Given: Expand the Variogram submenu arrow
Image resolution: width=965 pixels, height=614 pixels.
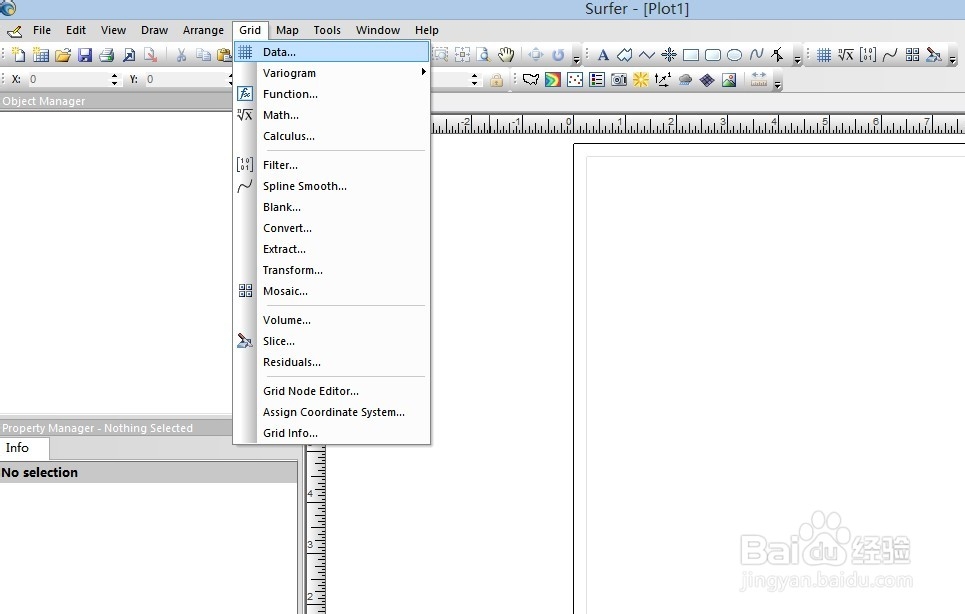Looking at the screenshot, I should pos(423,72).
